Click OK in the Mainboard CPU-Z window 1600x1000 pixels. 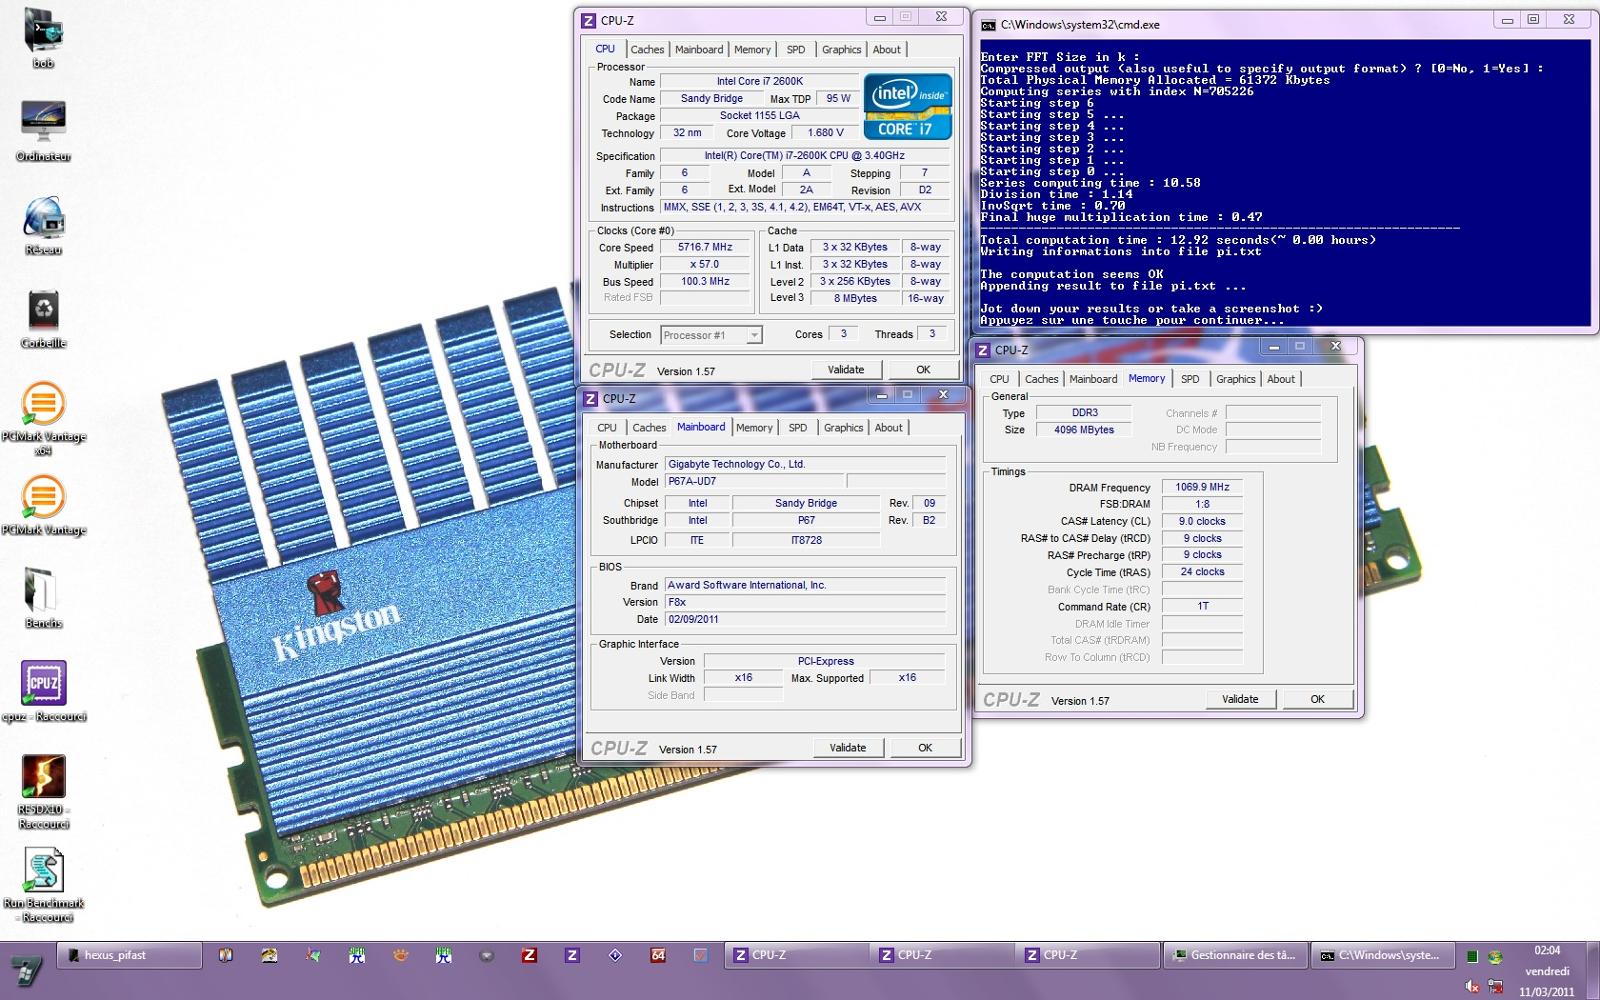(925, 748)
